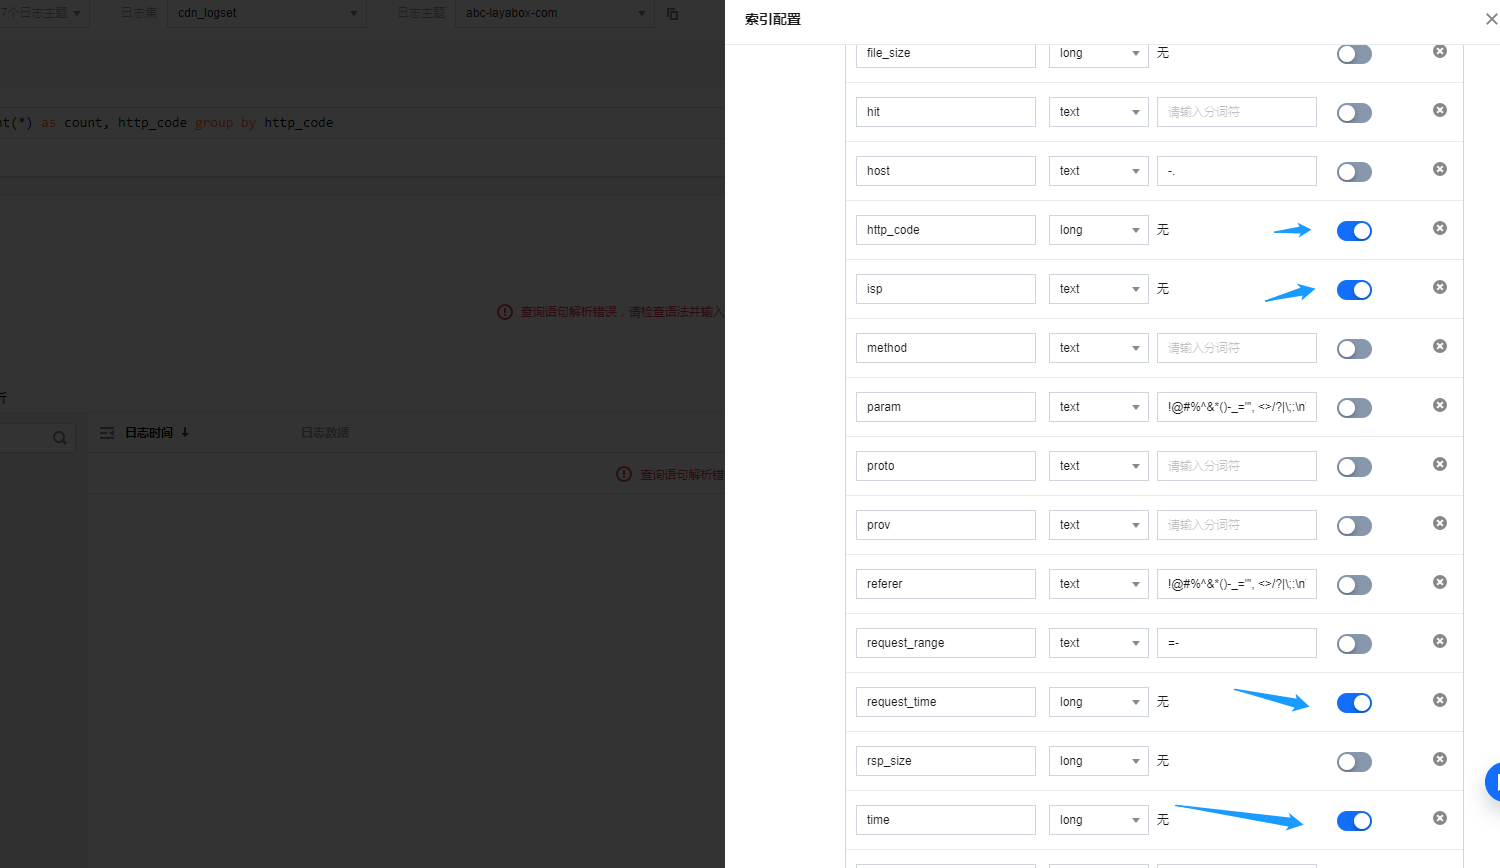Edit the method delimiter input
Screen dimensions: 1500x868
click(1236, 348)
